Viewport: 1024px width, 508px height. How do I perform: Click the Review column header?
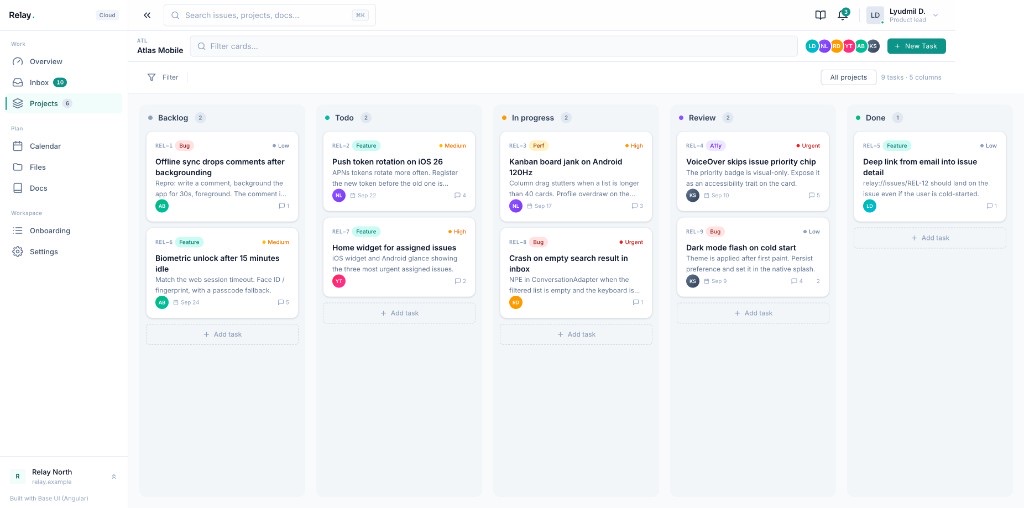point(753,118)
